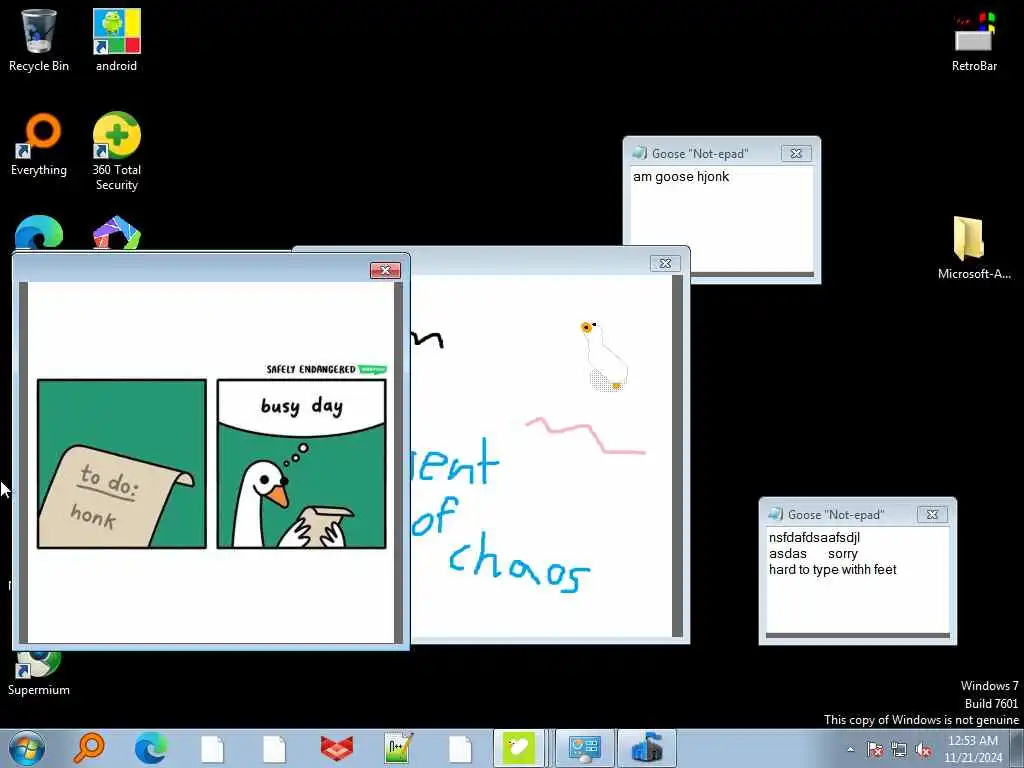
Task: Launch Everything search from the taskbar
Action: click(89, 748)
